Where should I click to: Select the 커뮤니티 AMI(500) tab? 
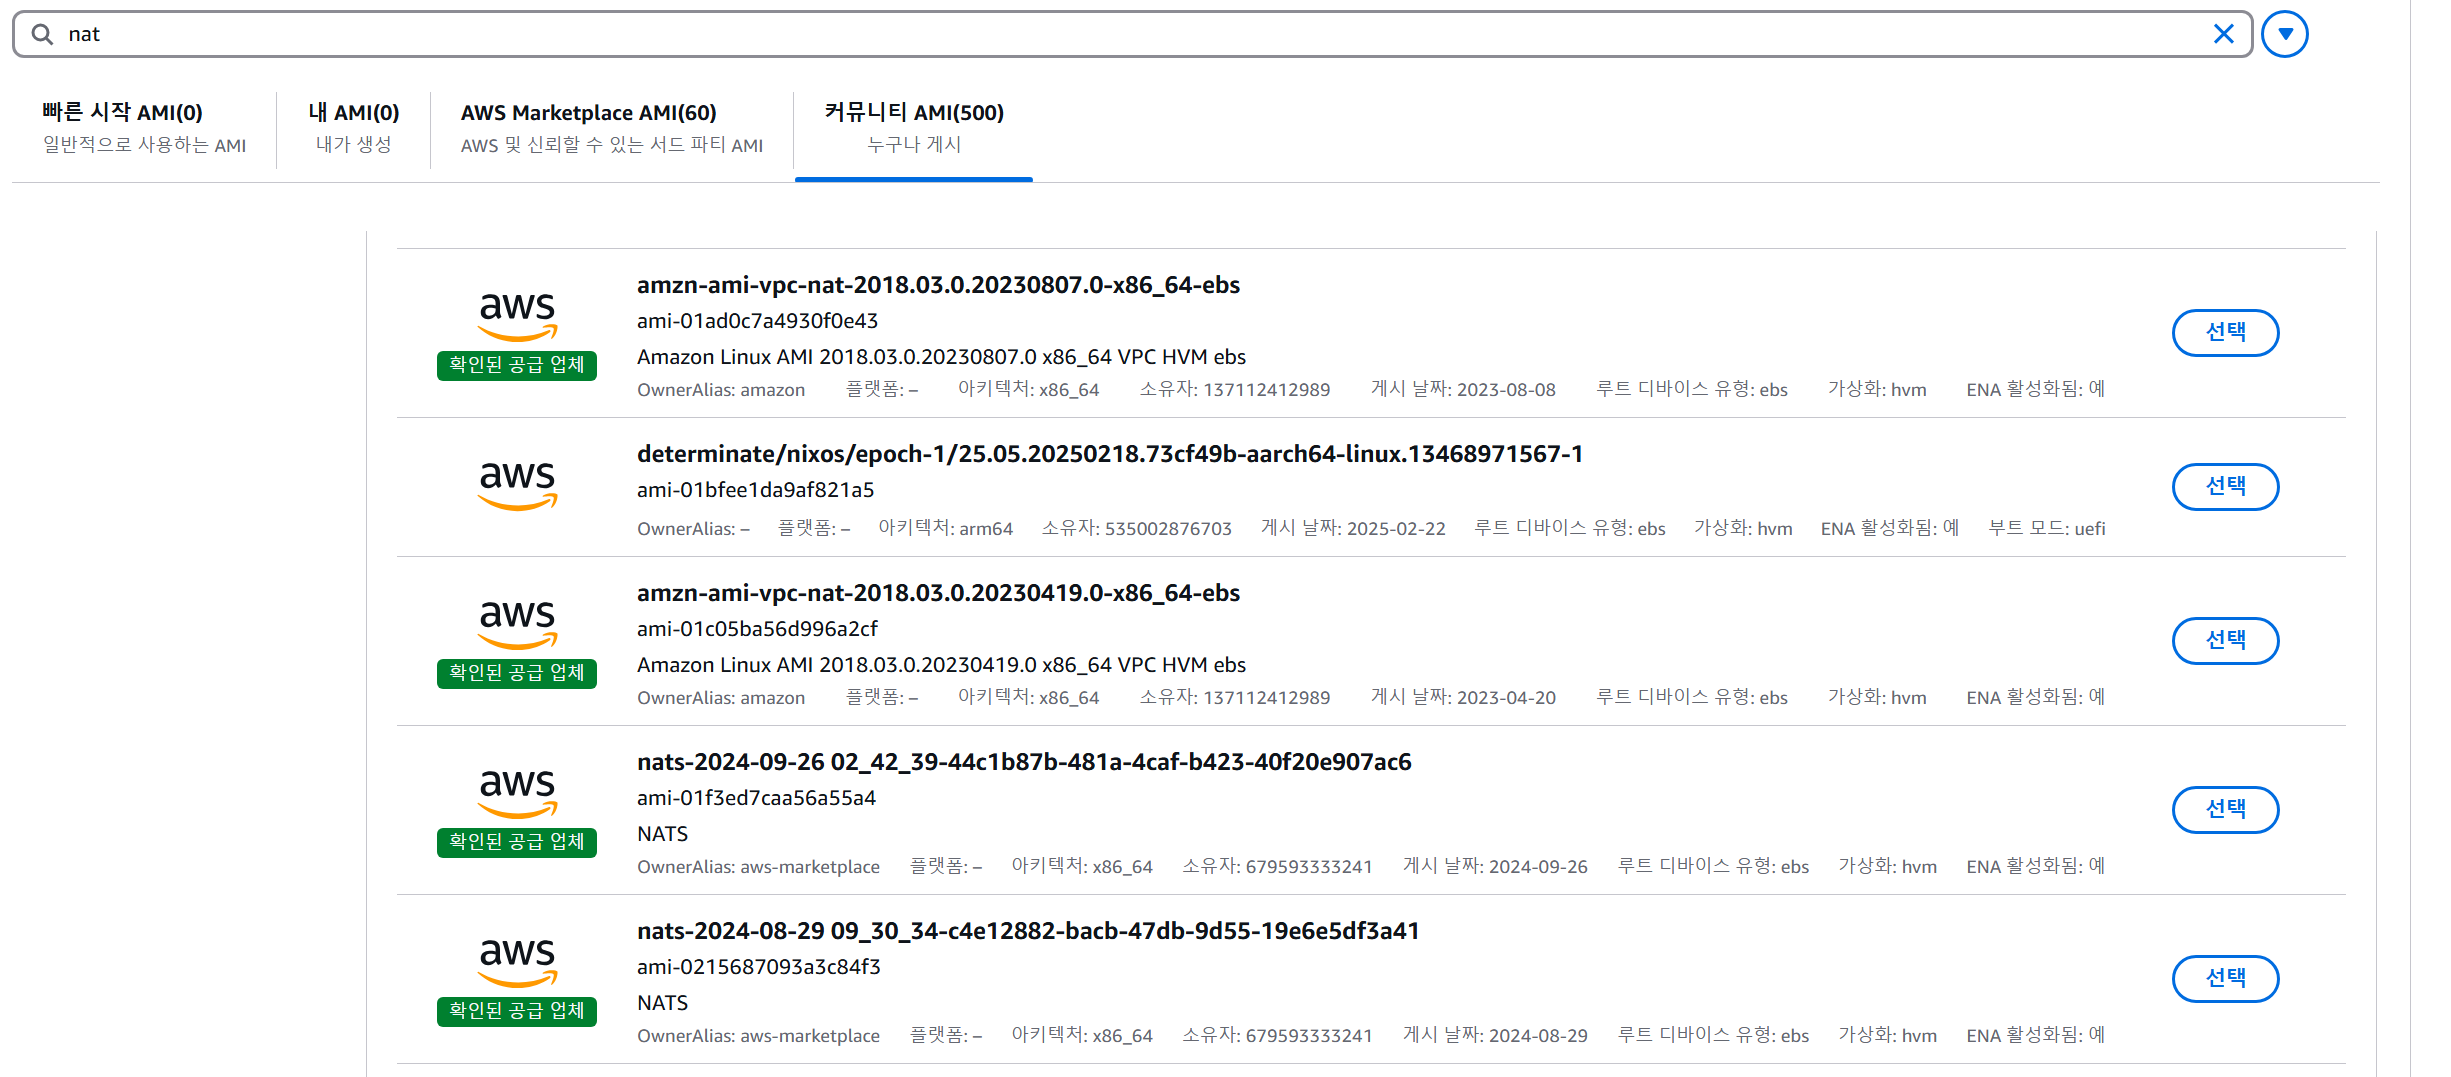point(914,127)
